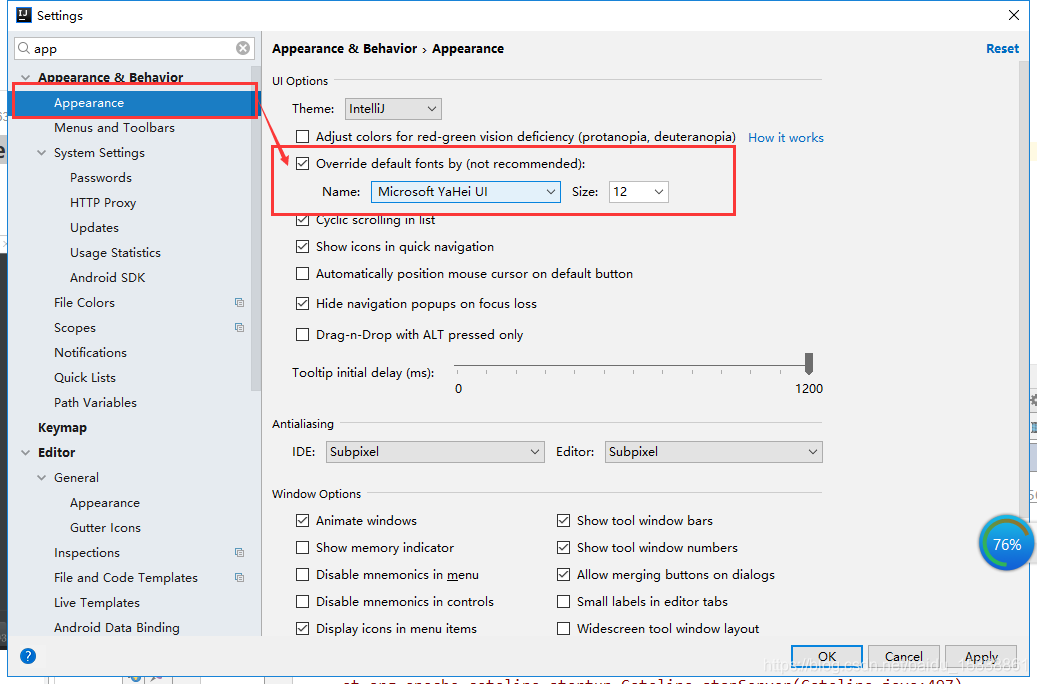Select Menus and Toolbars settings
The image size is (1037, 684).
coord(114,128)
